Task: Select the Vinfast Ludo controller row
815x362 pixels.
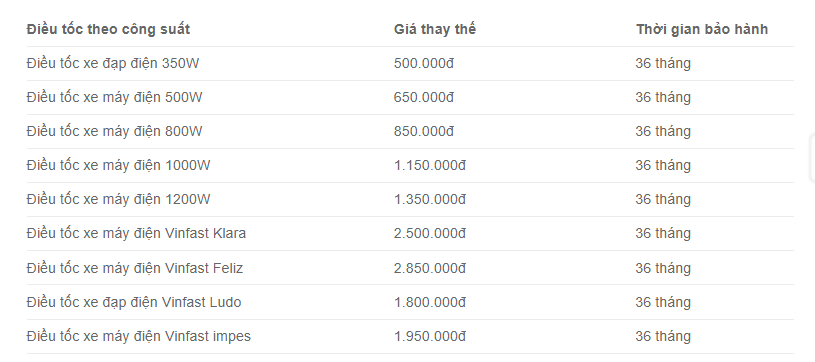Action: (x=410, y=302)
